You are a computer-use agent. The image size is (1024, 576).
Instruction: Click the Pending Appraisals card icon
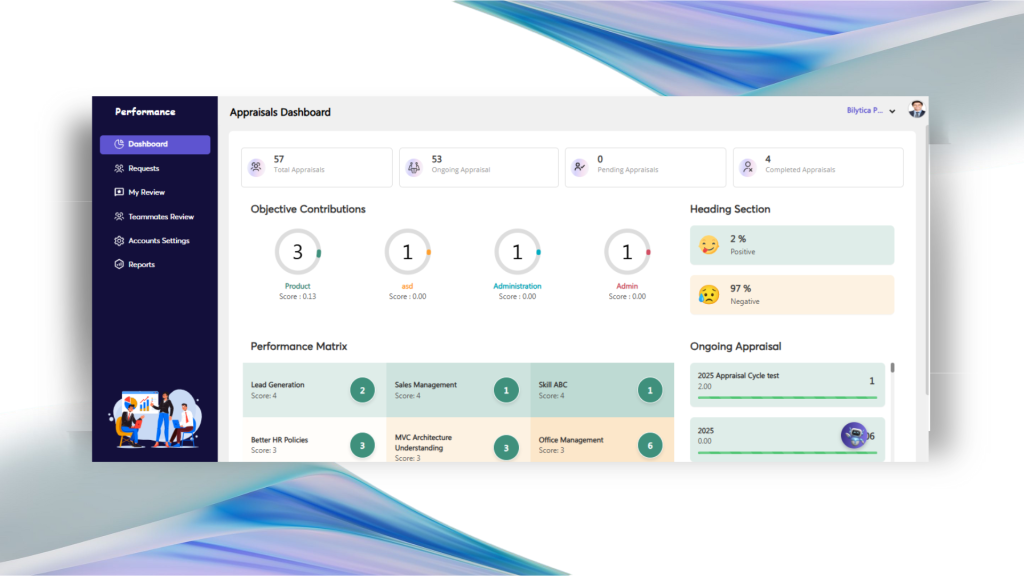(x=579, y=168)
